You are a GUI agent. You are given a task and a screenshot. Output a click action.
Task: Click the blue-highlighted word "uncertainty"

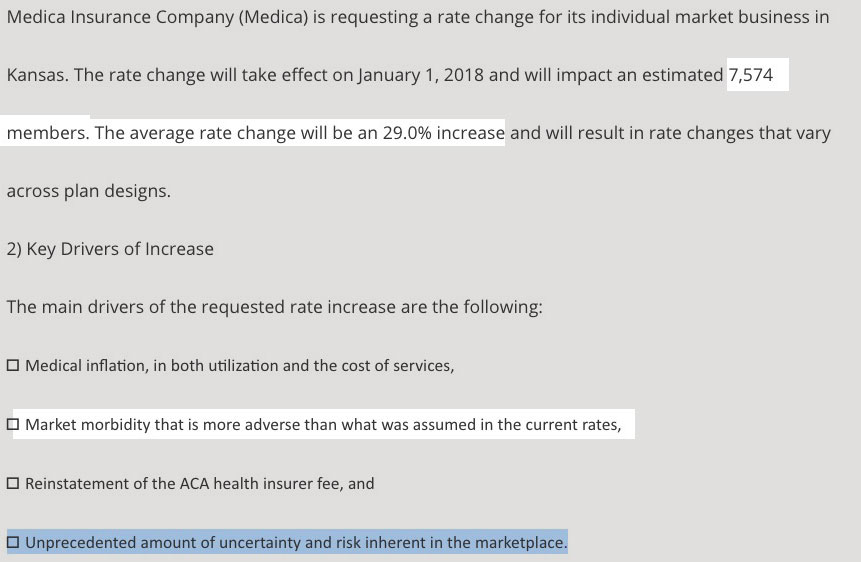(256, 543)
